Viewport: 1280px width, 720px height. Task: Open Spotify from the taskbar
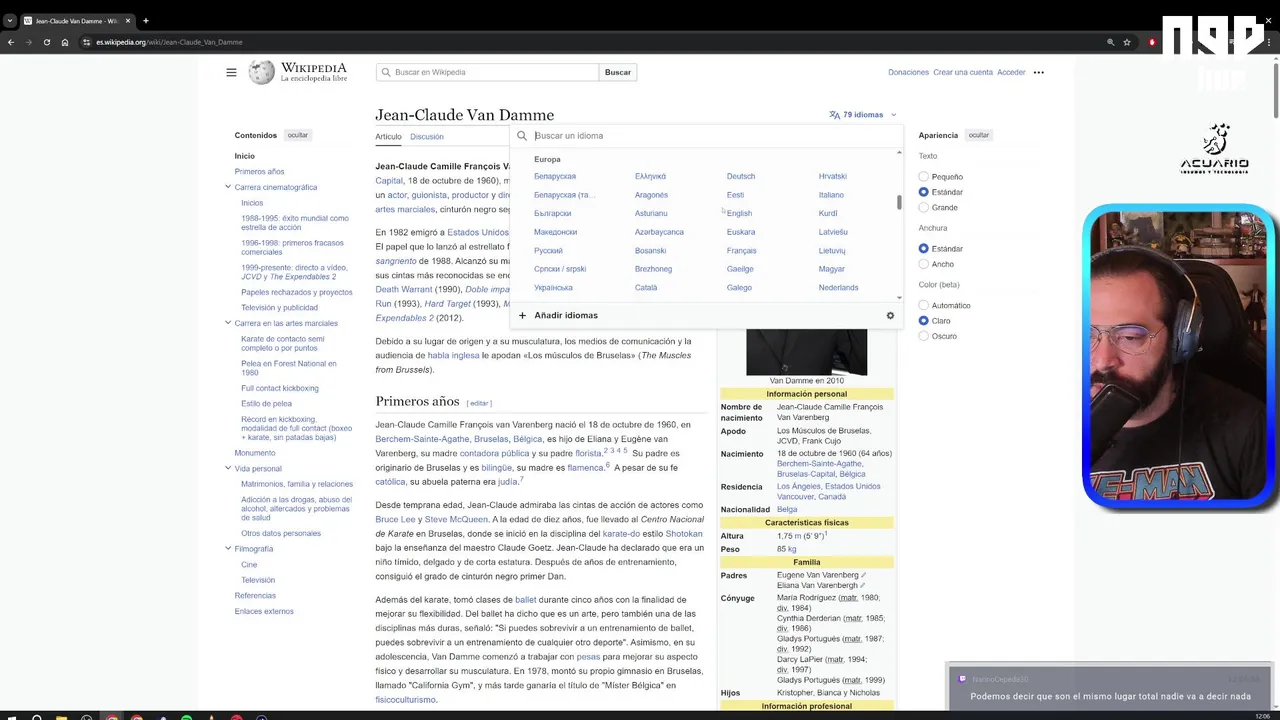(187, 716)
